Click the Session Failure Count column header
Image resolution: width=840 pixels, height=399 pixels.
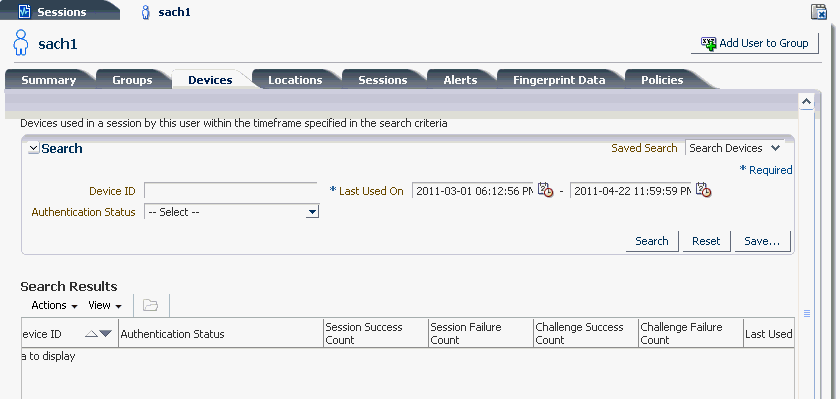coord(481,334)
